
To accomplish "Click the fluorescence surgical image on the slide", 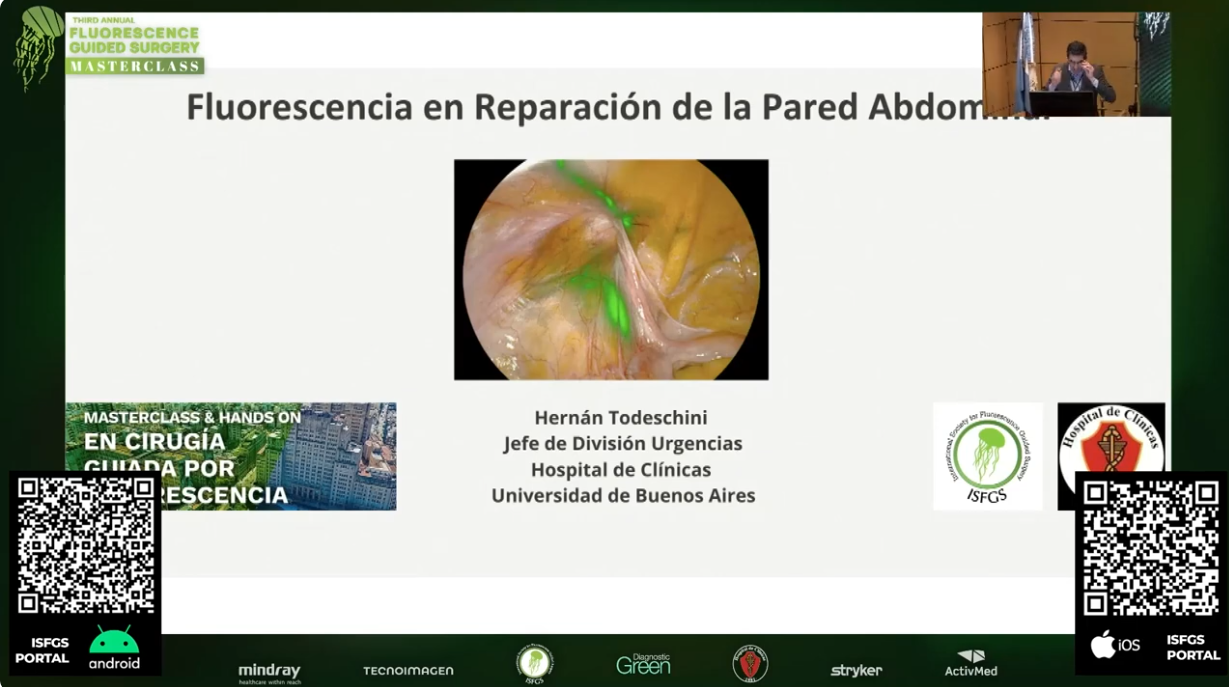I will click(611, 269).
